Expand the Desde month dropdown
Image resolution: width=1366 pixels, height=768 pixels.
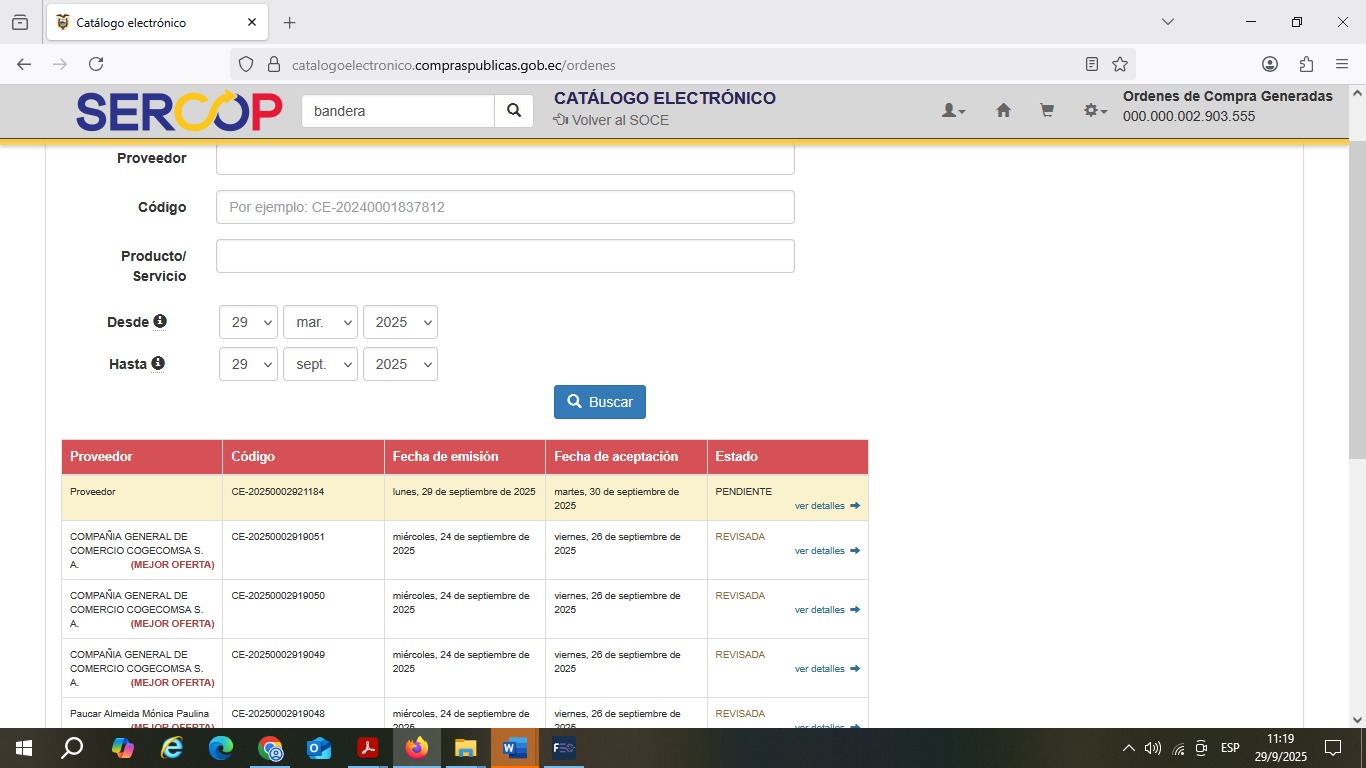pyautogui.click(x=320, y=323)
